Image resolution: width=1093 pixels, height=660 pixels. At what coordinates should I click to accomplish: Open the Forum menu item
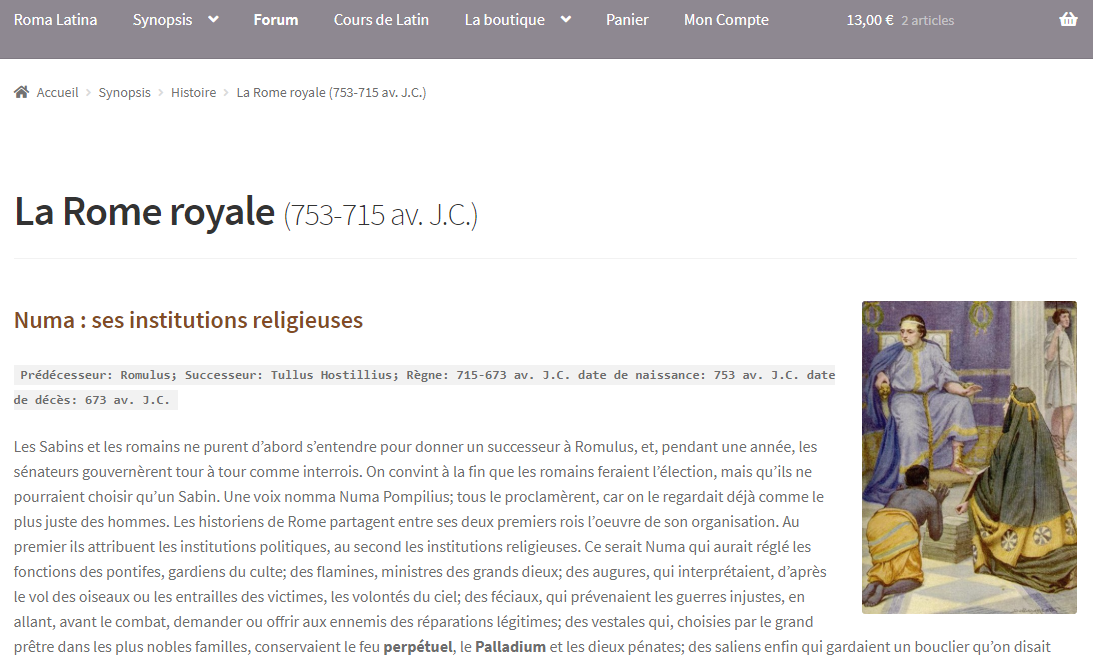pos(276,20)
